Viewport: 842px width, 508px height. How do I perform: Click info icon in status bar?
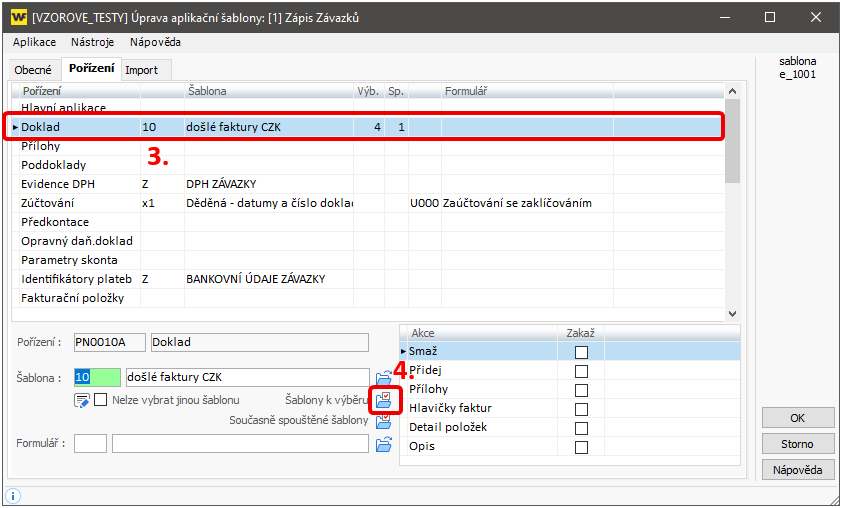(12, 496)
